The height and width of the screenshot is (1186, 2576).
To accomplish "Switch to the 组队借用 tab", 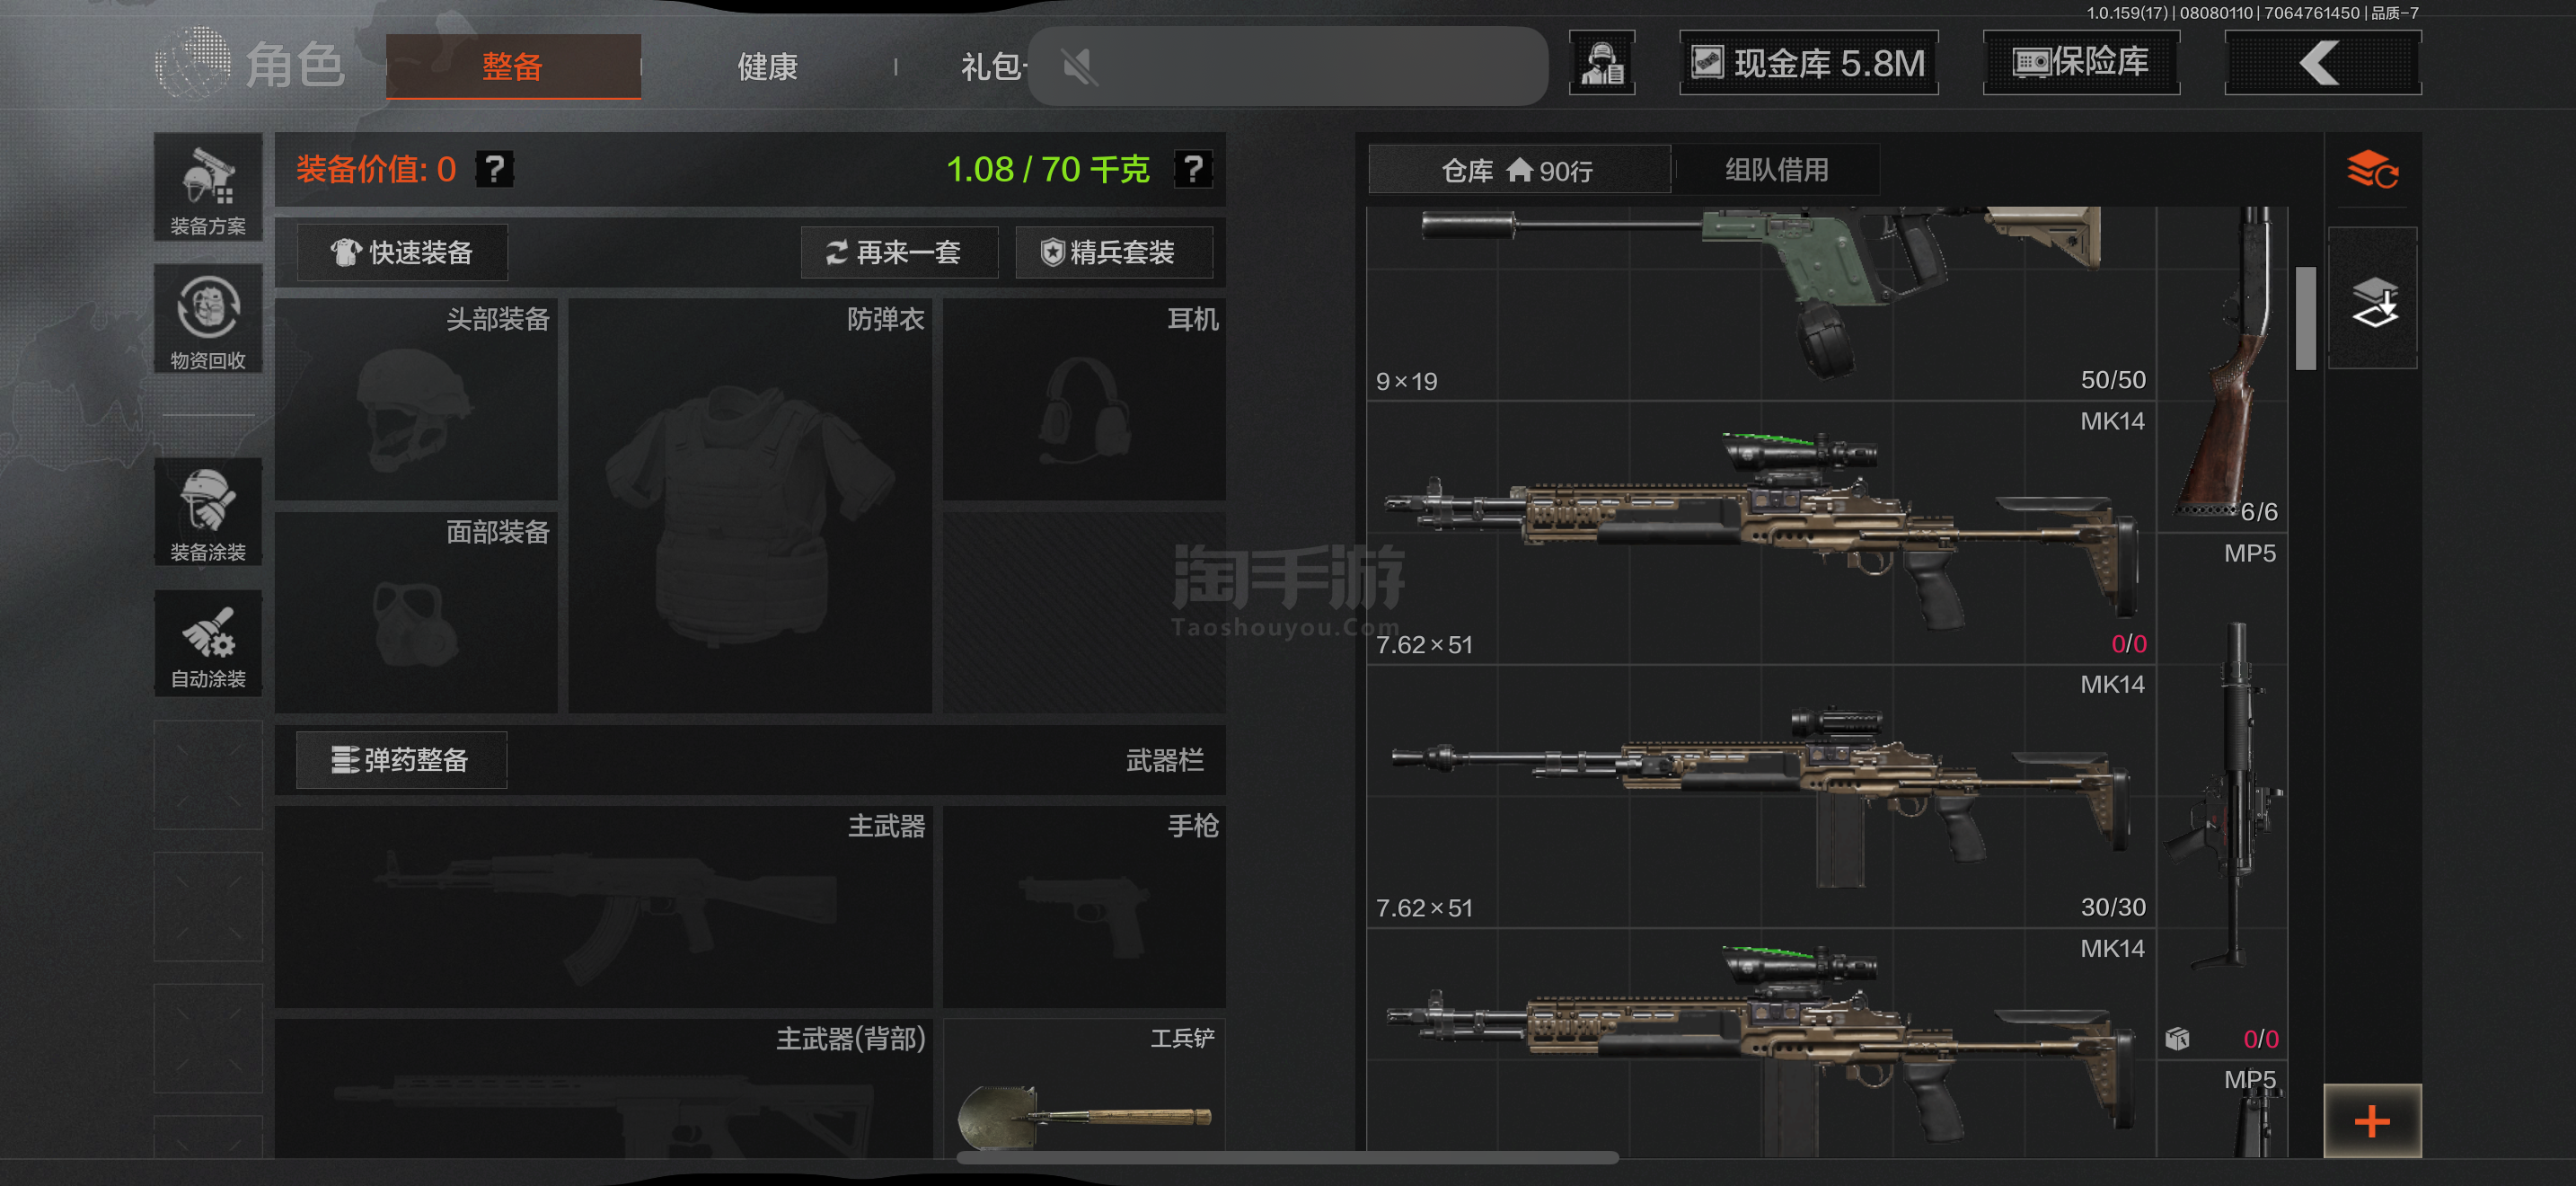I will pos(1776,170).
